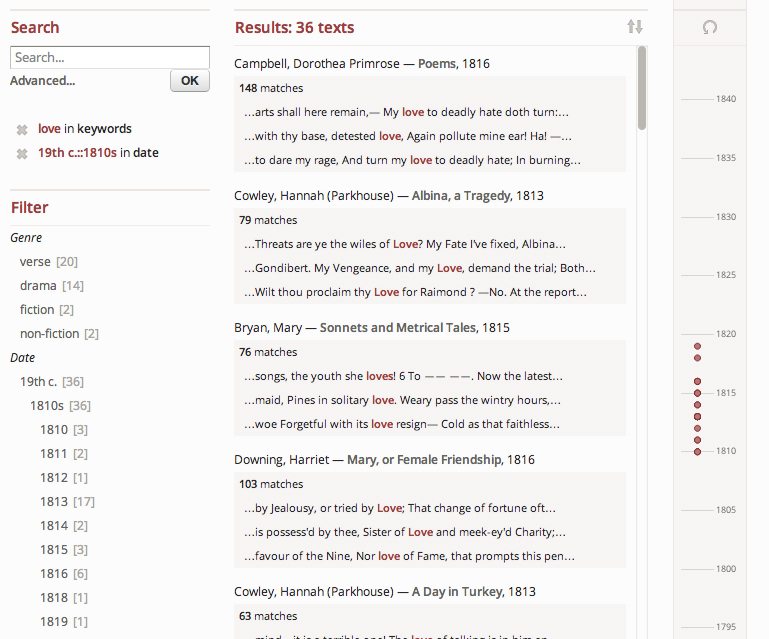Filter by verse genre
This screenshot has width=769, height=639.
pos(35,262)
